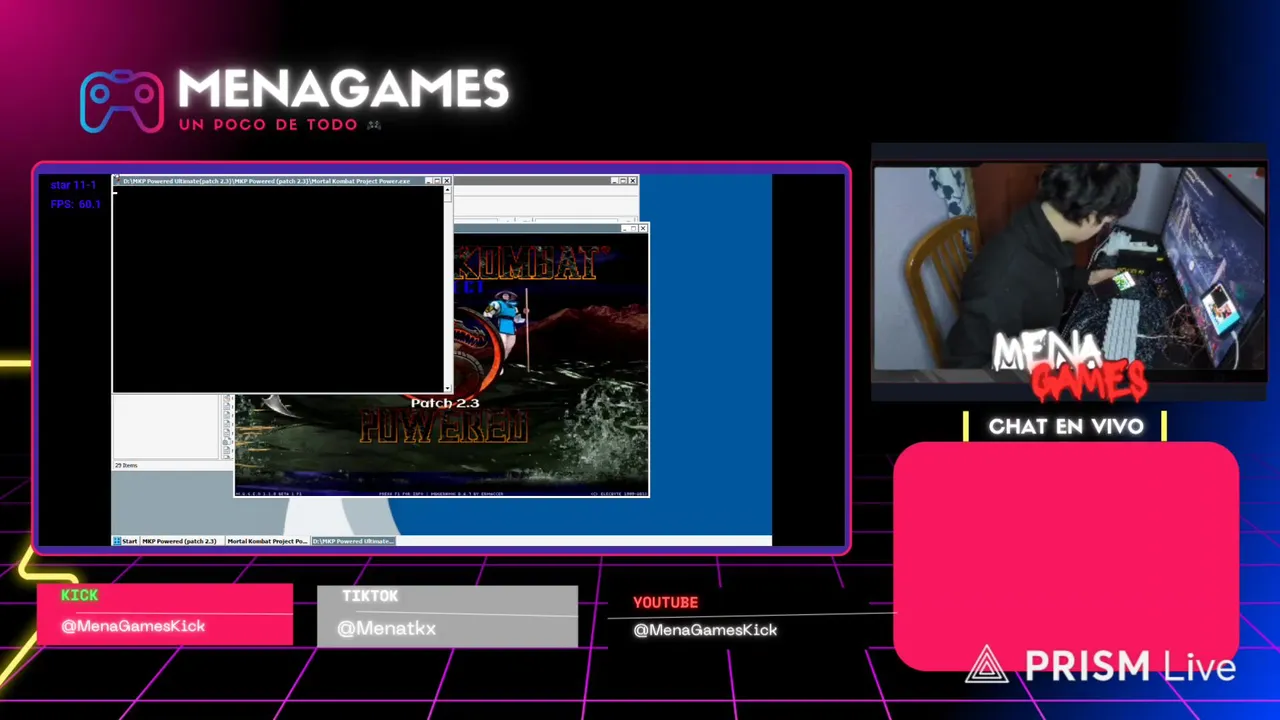Click the POWERED logo in game window
Viewport: 1280px width, 720px height.
[443, 427]
